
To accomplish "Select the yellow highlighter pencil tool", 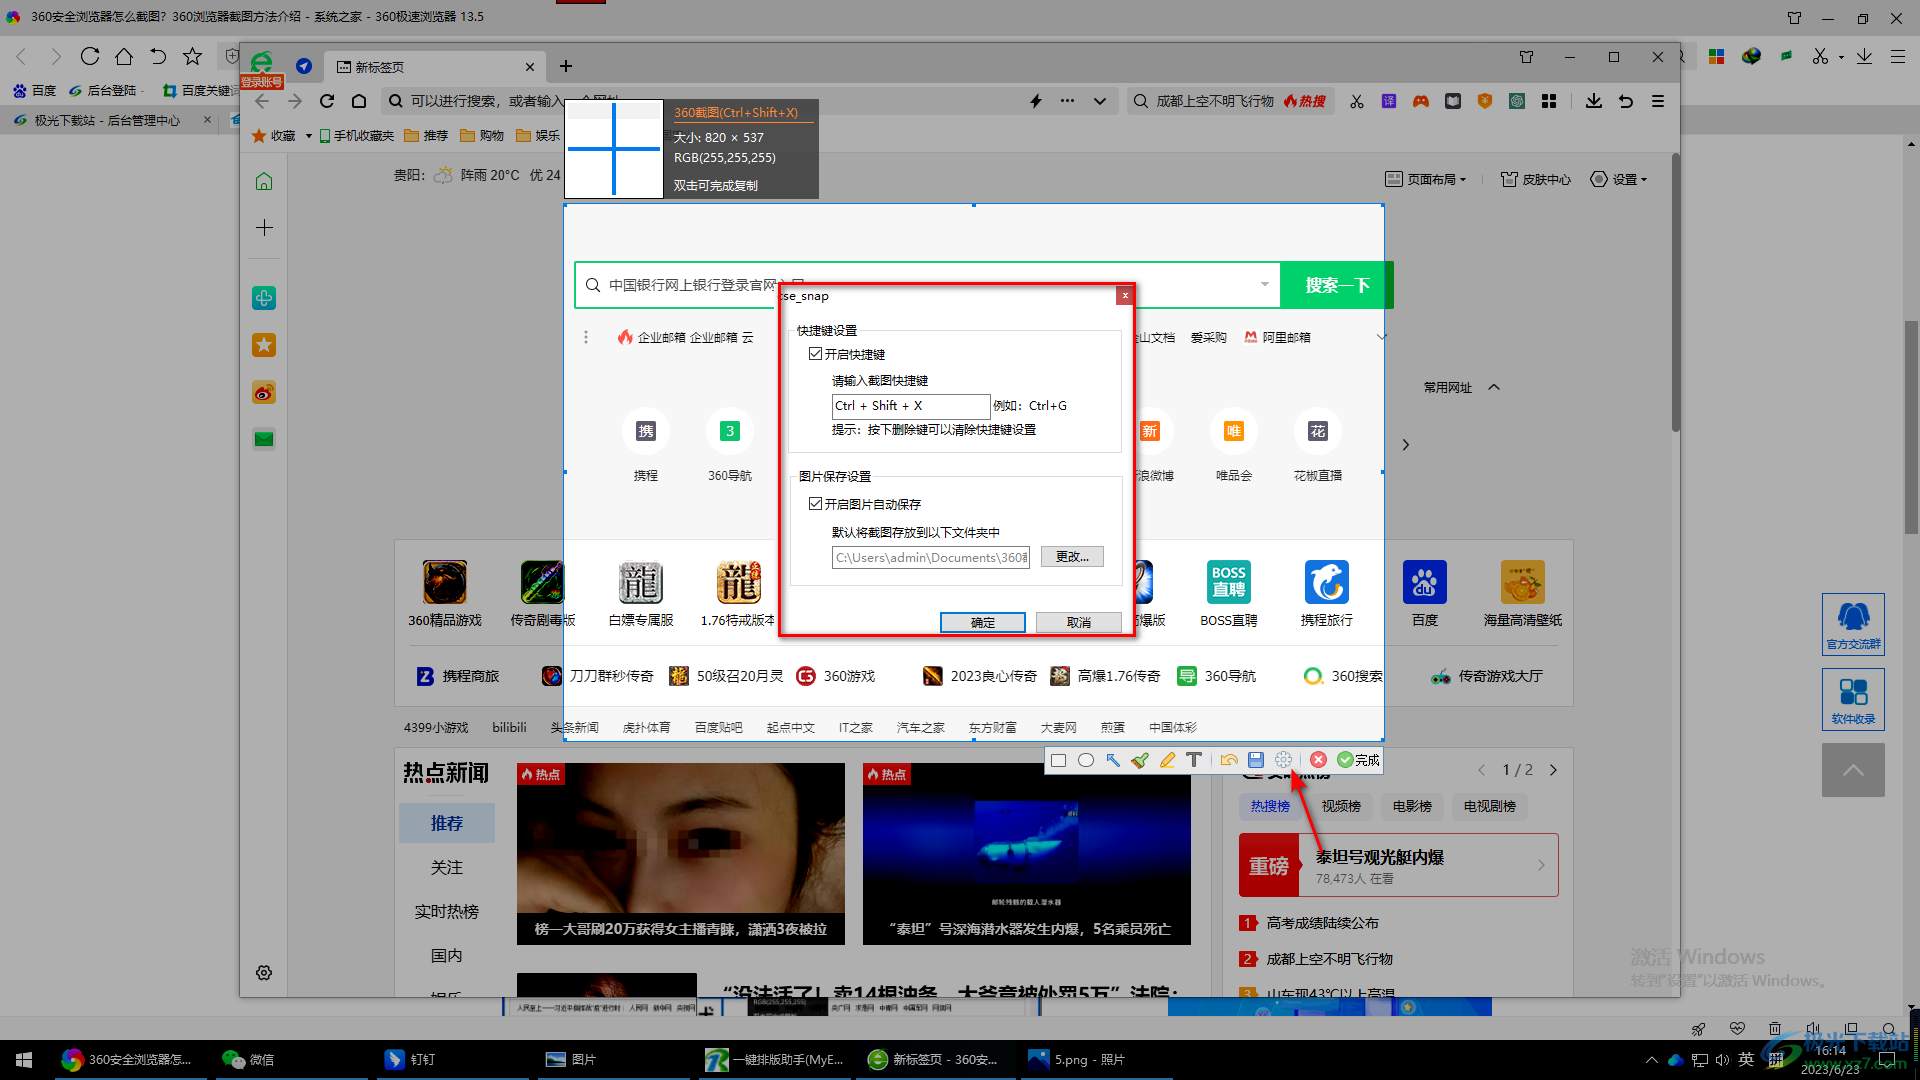I will [1167, 760].
